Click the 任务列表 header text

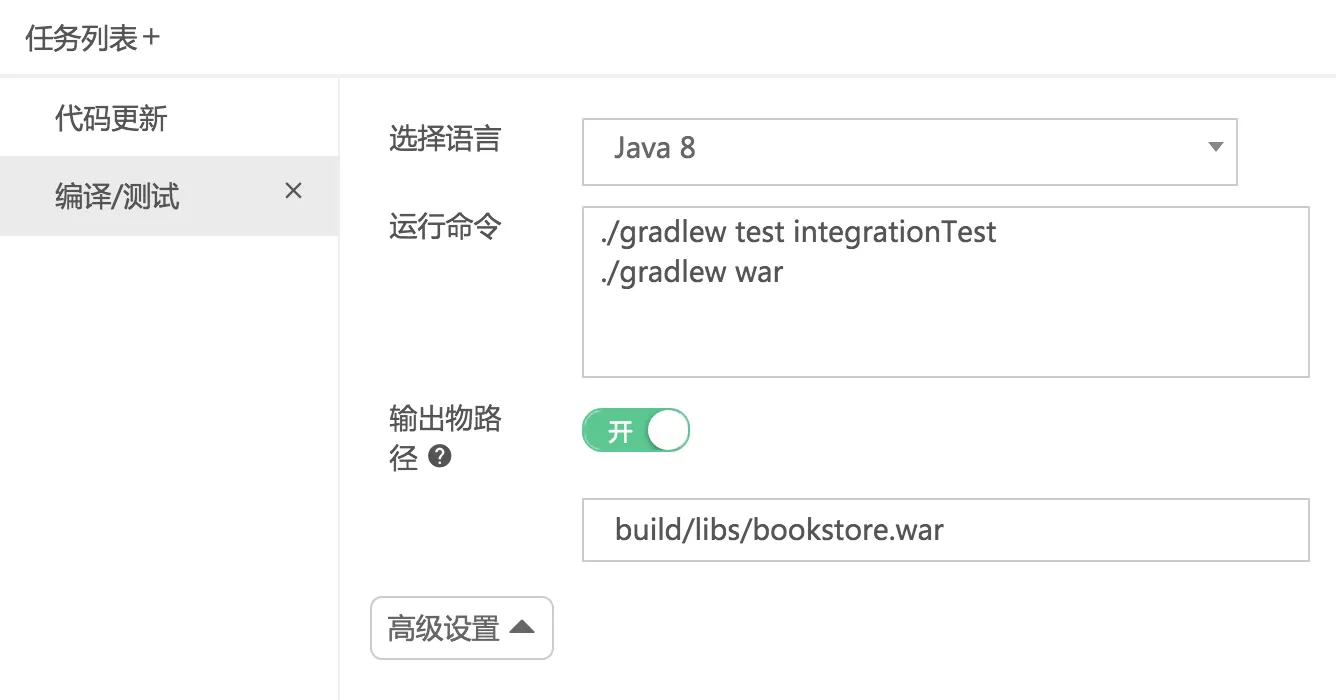pos(80,39)
